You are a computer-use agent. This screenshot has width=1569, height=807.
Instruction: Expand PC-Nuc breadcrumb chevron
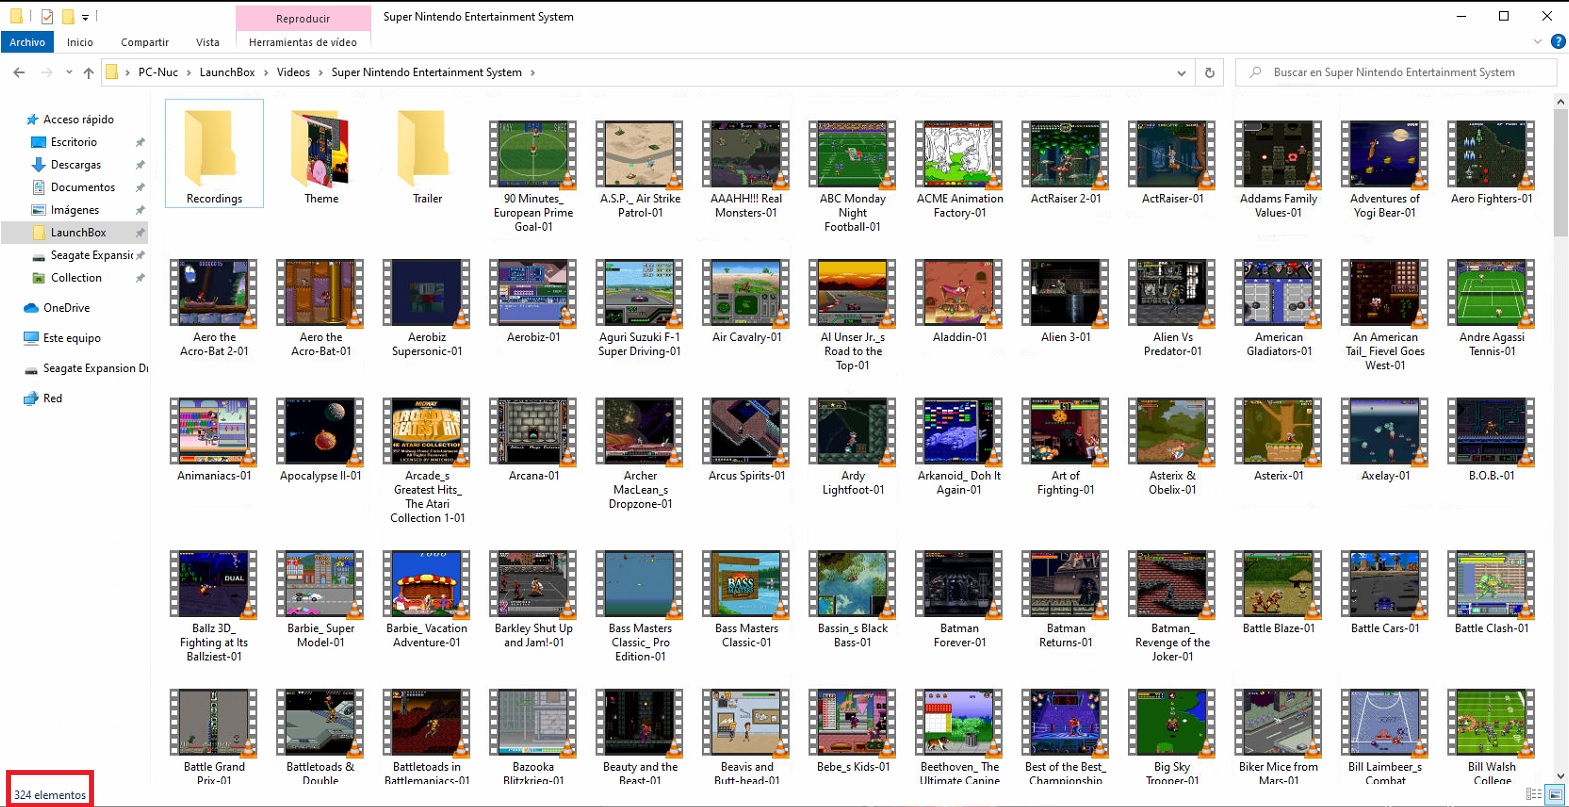188,72
